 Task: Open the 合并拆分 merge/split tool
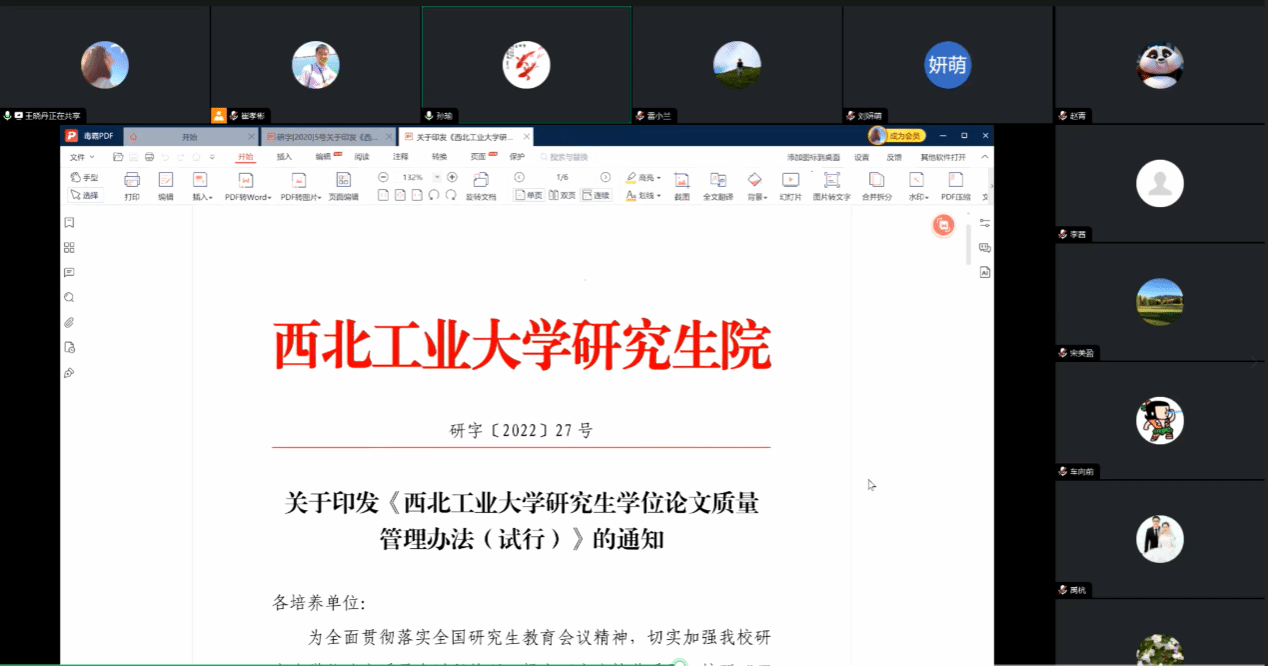click(x=876, y=185)
